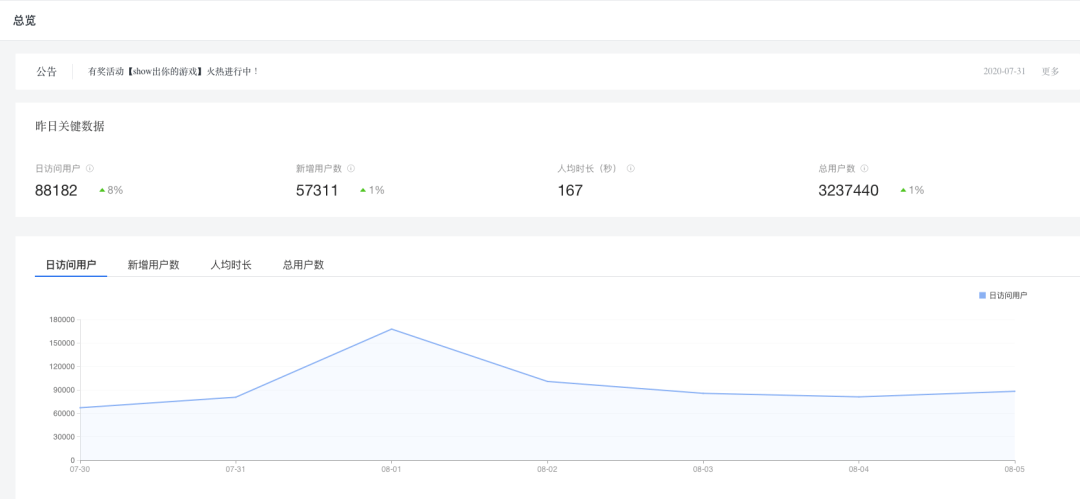Click the 总览 page title
Viewport: 1080px width, 499px height.
pyautogui.click(x=25, y=20)
